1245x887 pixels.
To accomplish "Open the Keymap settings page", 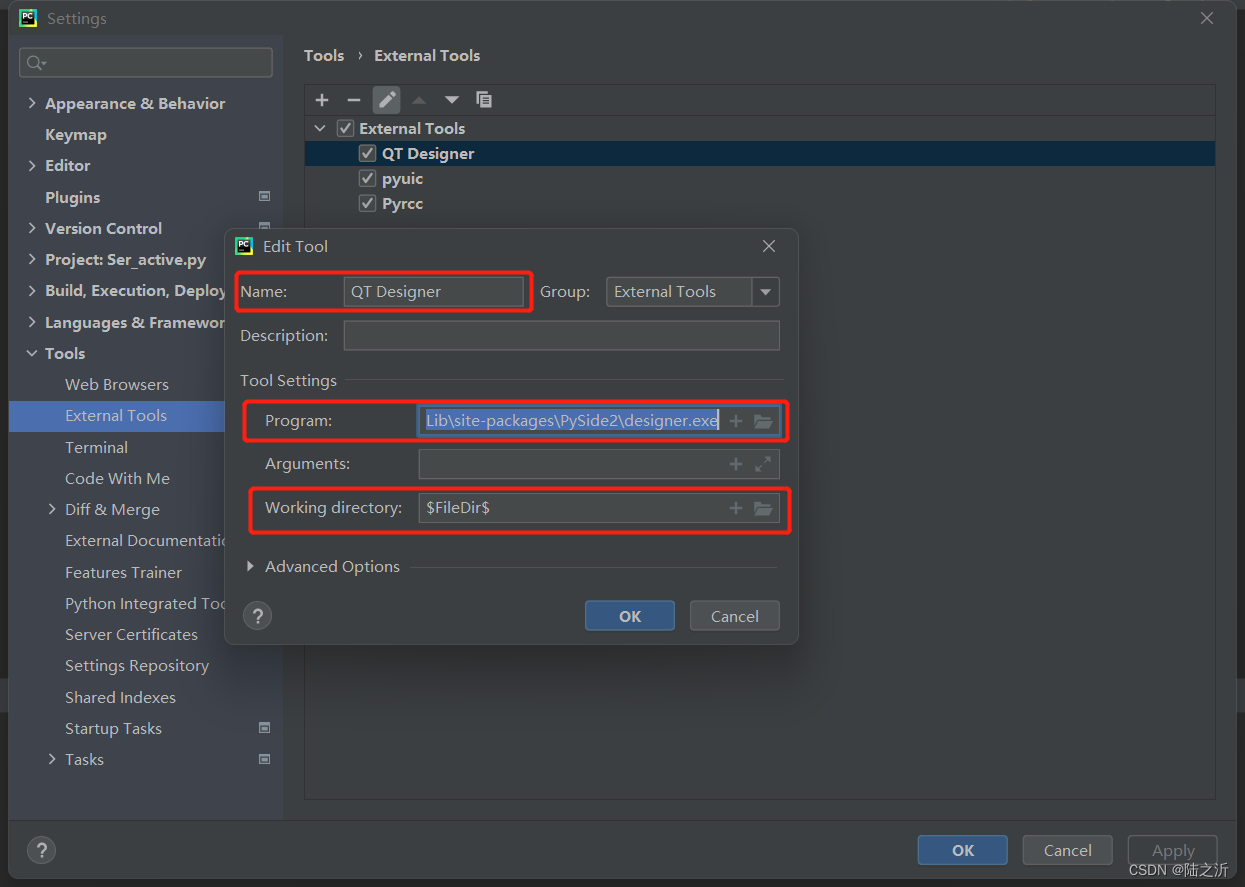I will click(x=76, y=134).
